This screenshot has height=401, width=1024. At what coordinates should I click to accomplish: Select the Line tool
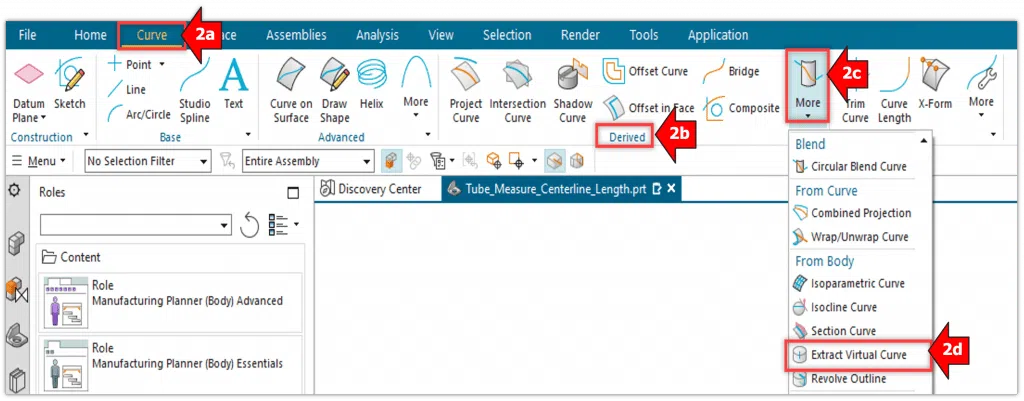click(x=127, y=89)
